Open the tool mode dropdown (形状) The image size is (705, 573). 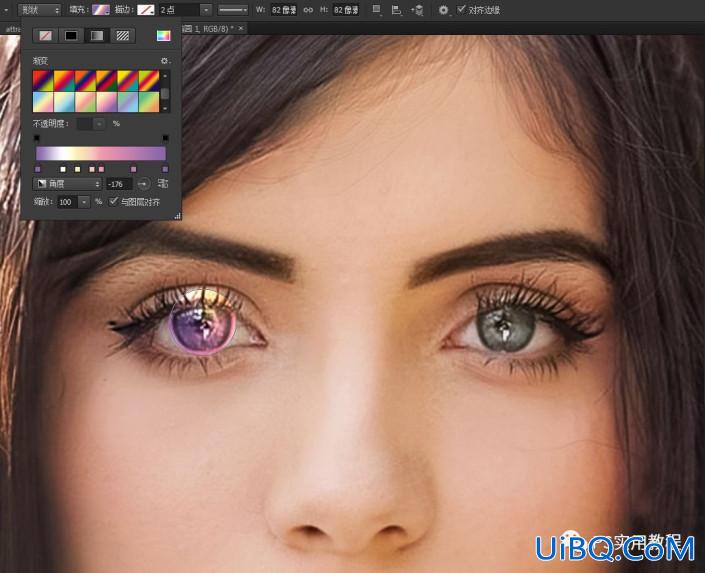[x=39, y=10]
